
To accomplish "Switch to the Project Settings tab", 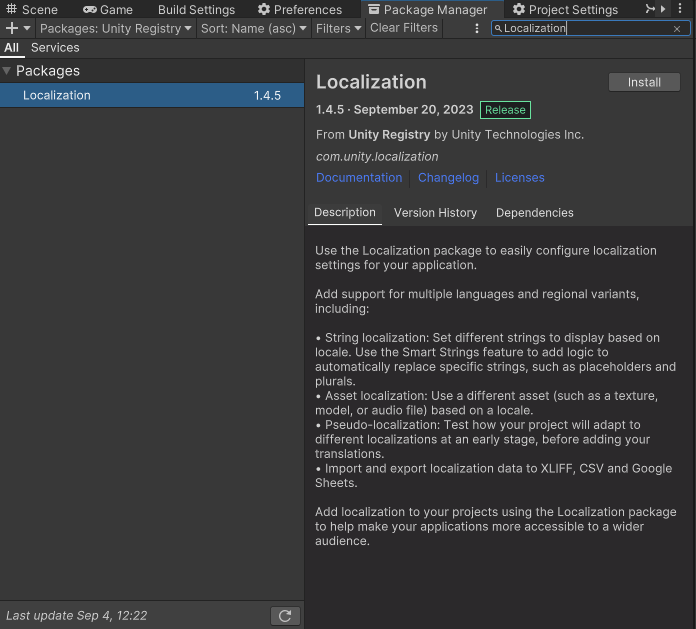I will 566,9.
